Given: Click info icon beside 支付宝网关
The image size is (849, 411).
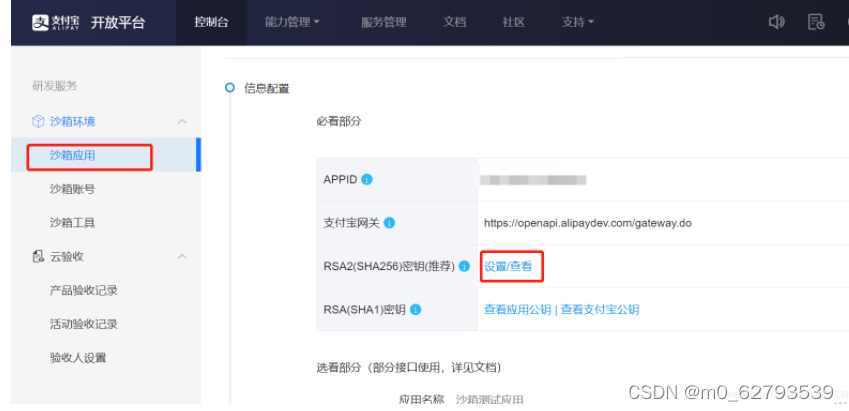Looking at the screenshot, I should pyautogui.click(x=389, y=223).
